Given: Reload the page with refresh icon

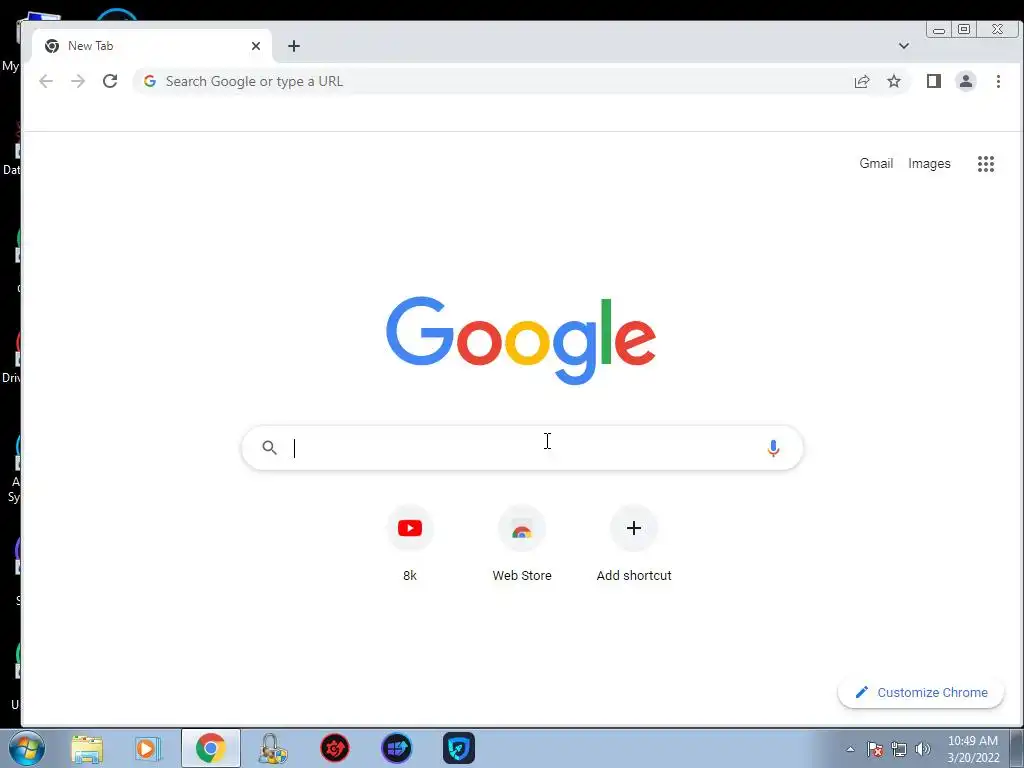Looking at the screenshot, I should [110, 81].
